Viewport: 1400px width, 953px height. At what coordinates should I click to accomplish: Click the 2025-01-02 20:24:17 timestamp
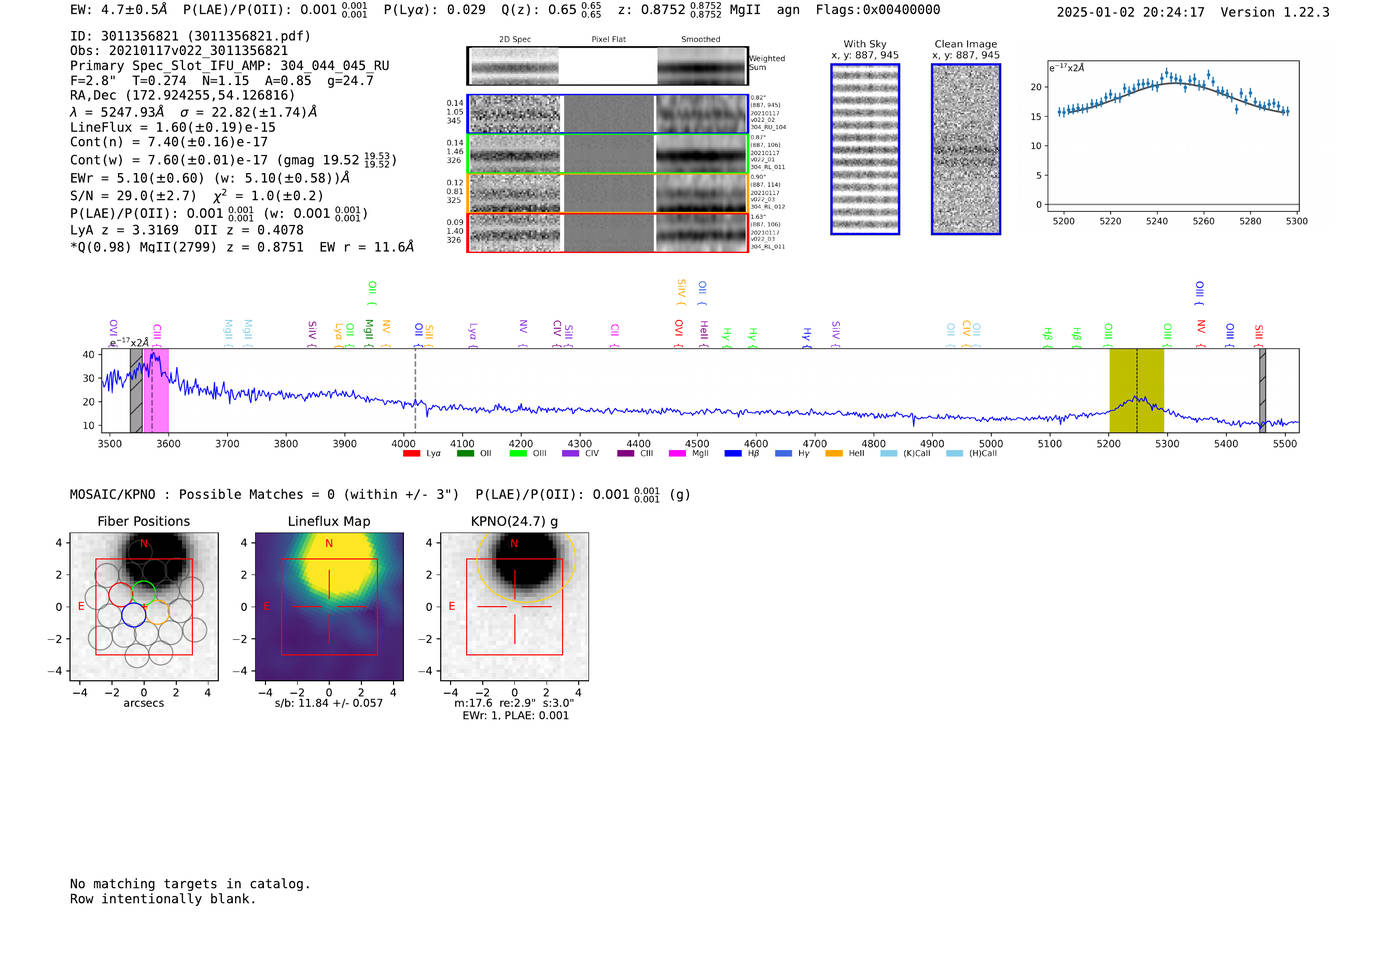(x=1131, y=12)
